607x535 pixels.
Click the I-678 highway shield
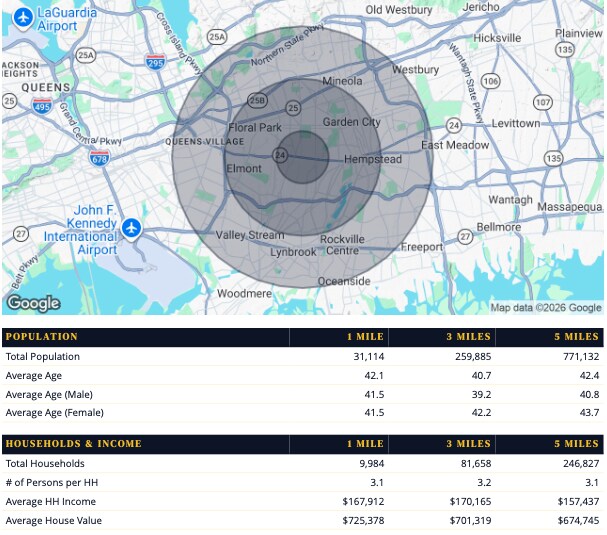coord(99,158)
